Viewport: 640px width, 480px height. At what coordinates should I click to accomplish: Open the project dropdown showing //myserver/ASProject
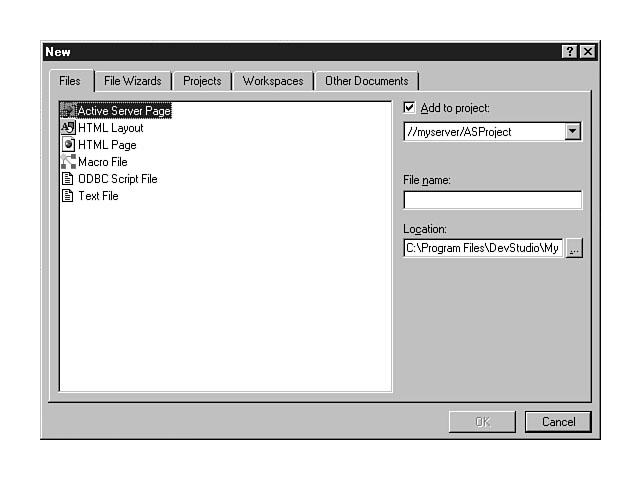click(572, 131)
